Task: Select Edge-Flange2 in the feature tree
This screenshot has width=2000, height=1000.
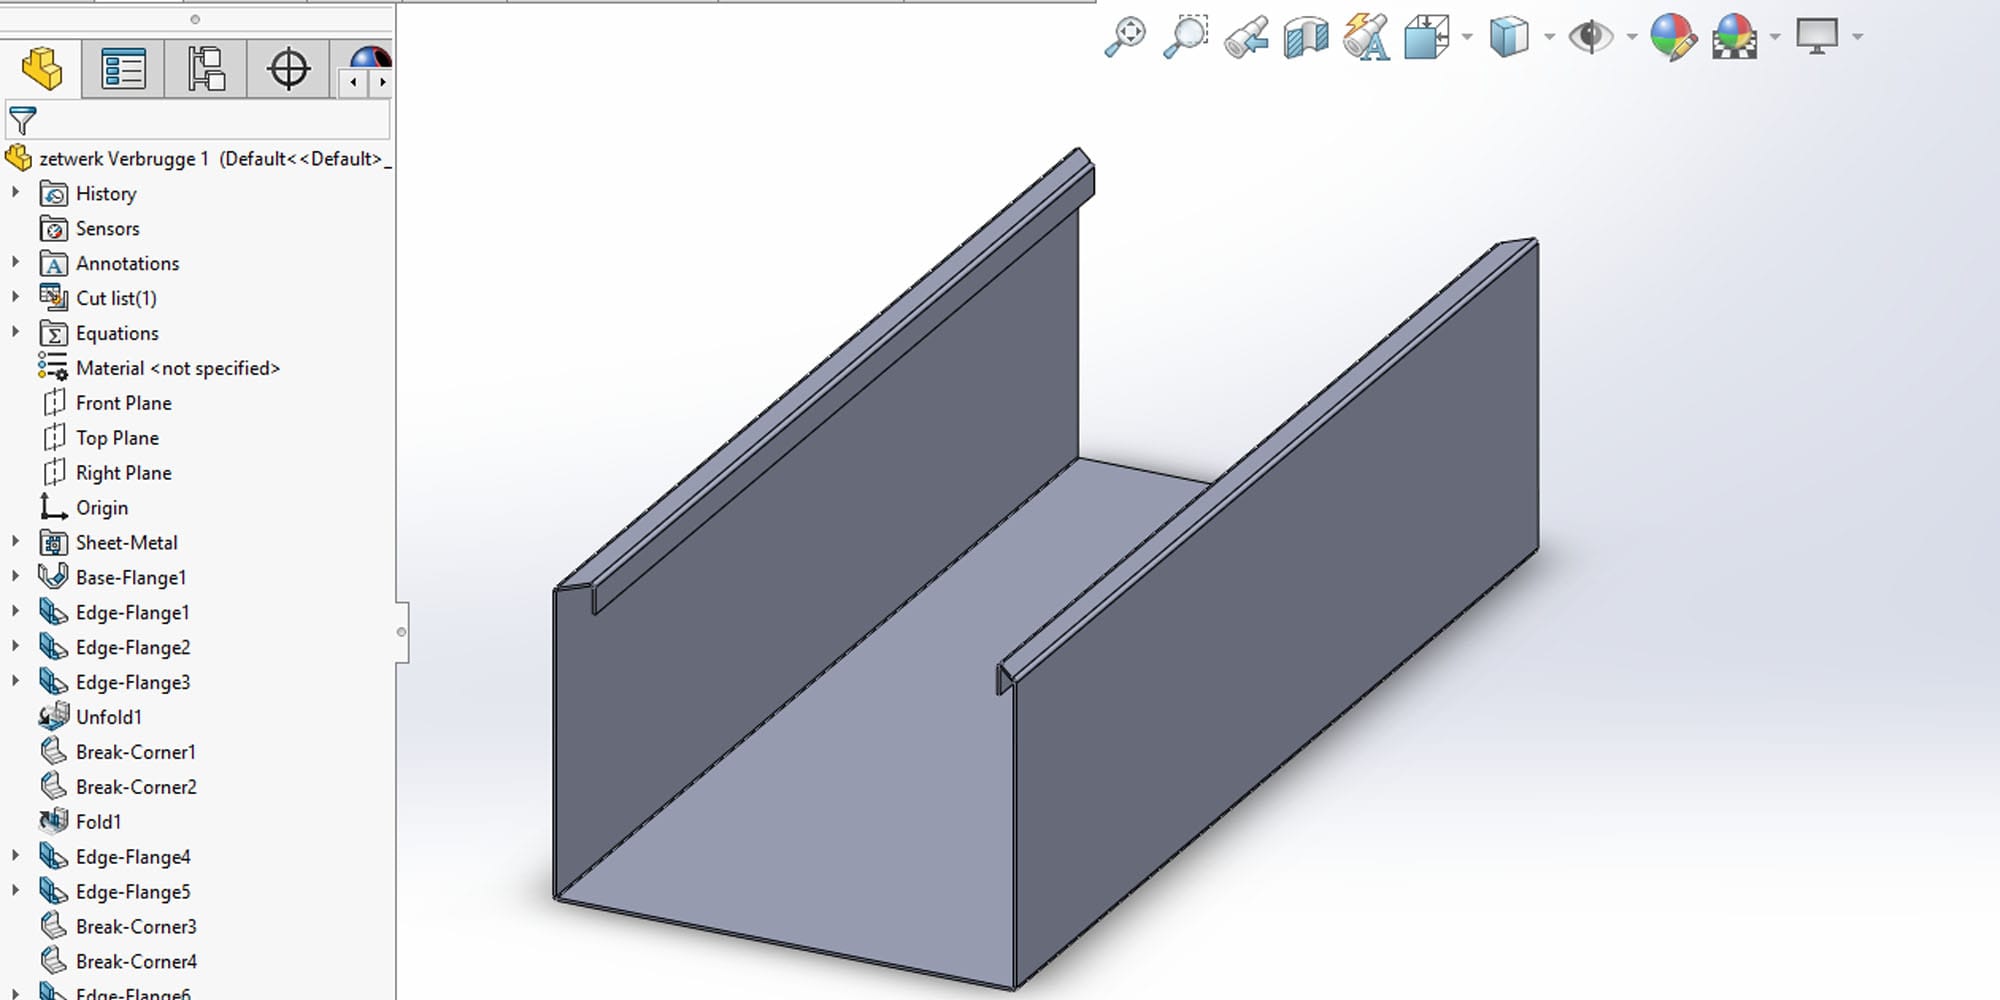Action: [x=132, y=647]
